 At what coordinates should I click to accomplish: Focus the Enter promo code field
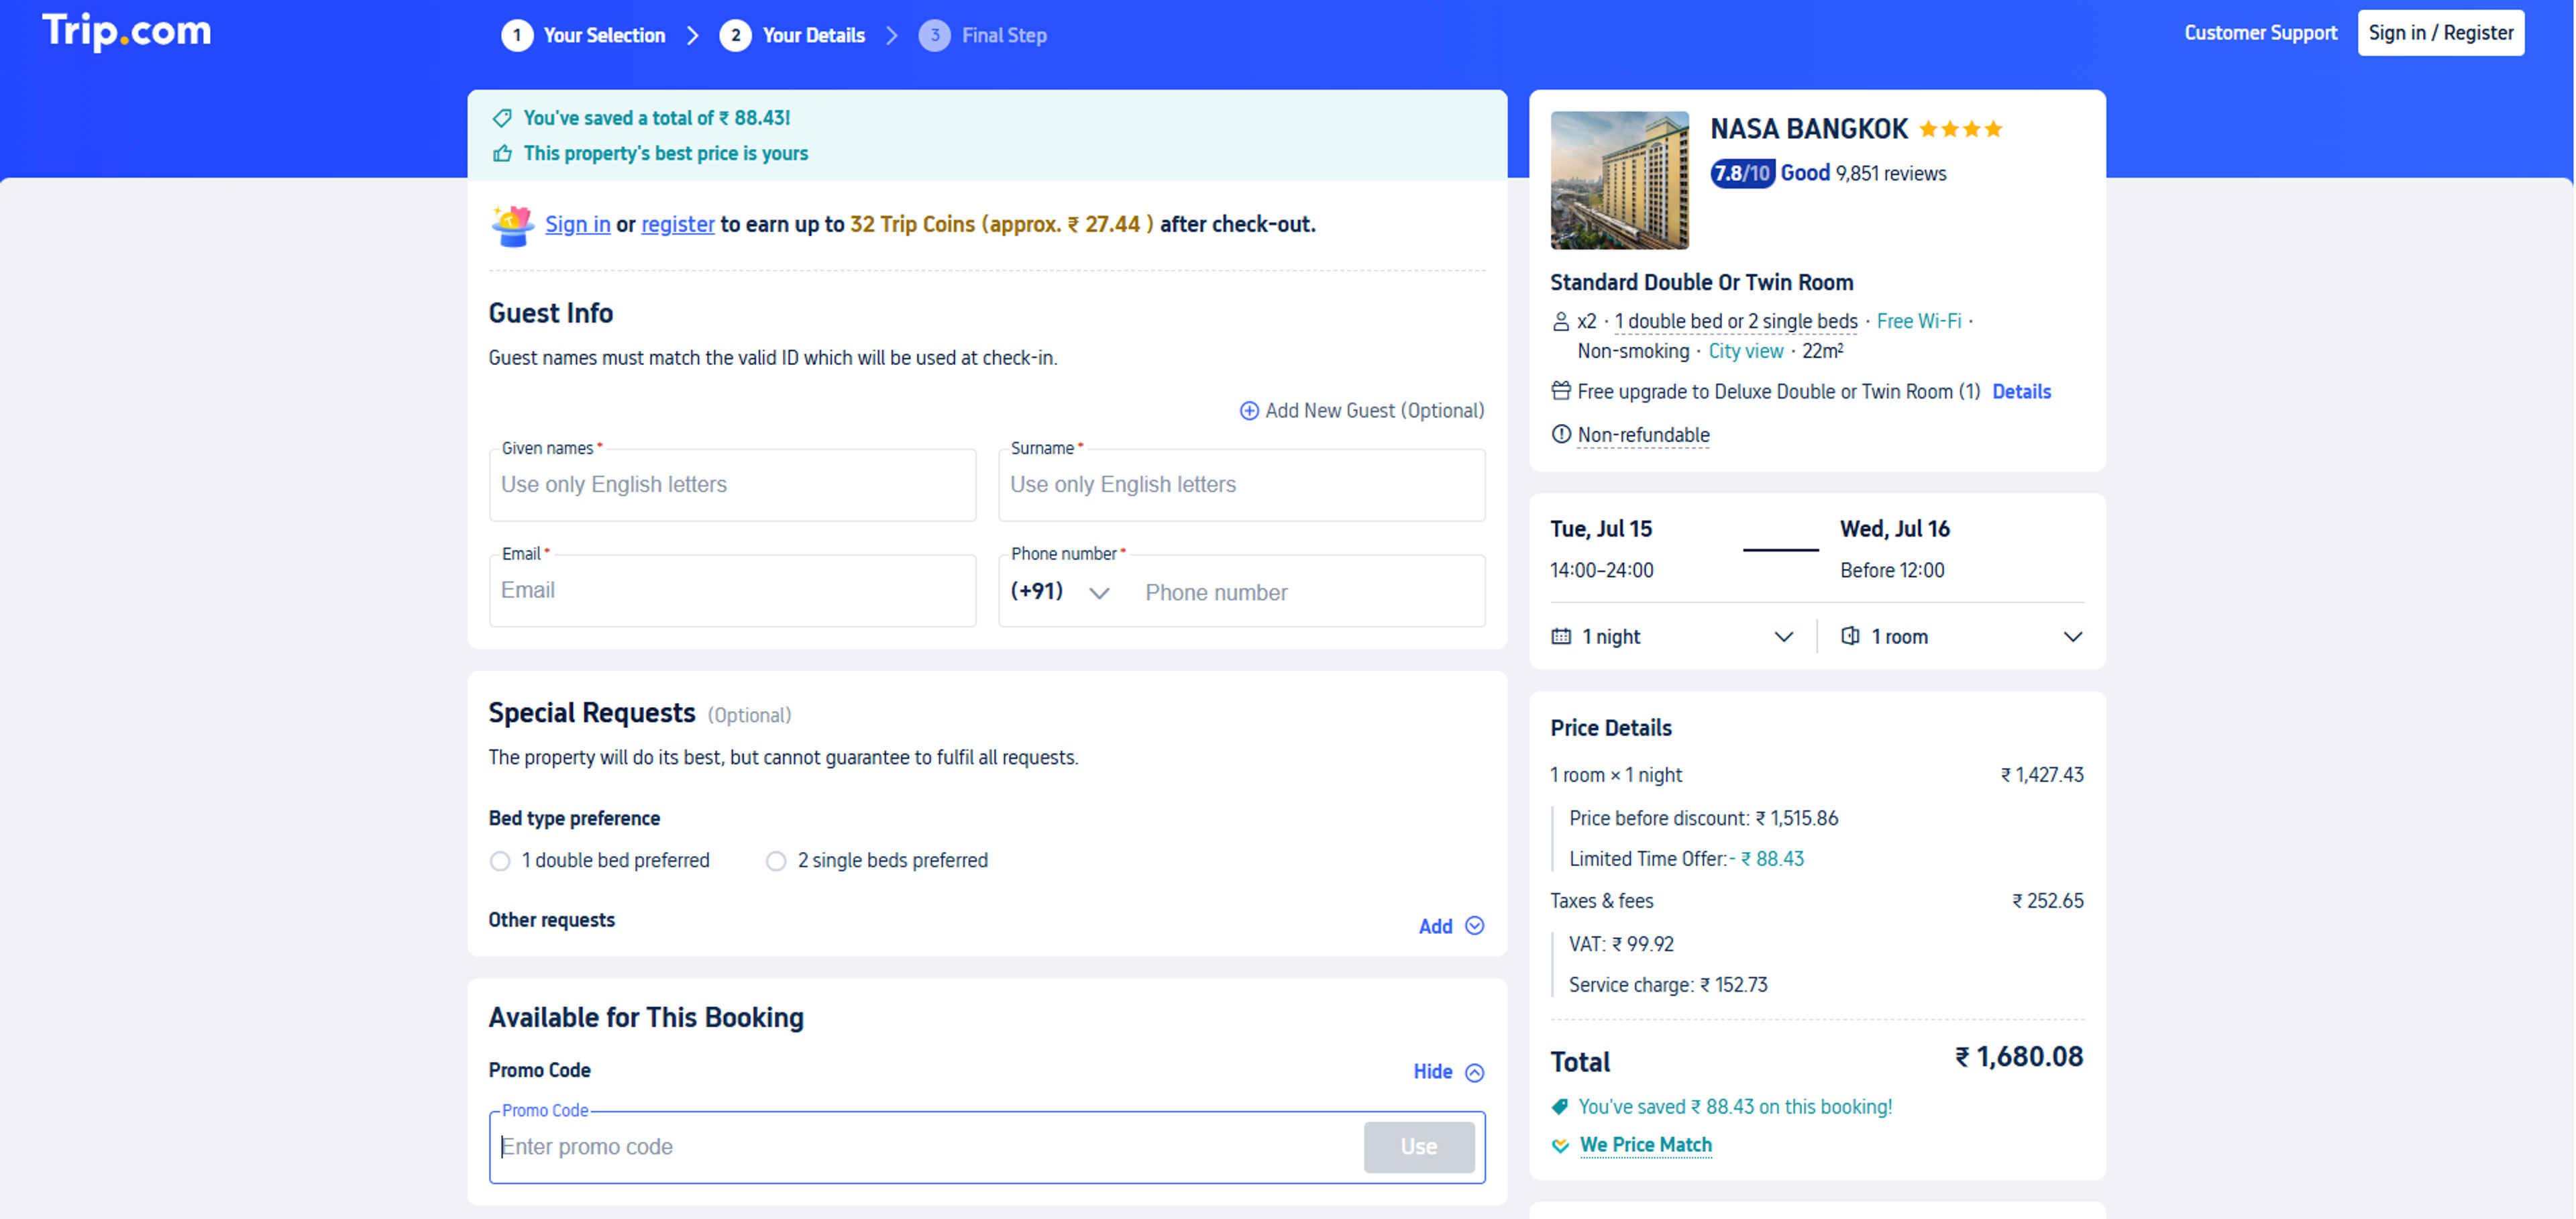[926, 1147]
